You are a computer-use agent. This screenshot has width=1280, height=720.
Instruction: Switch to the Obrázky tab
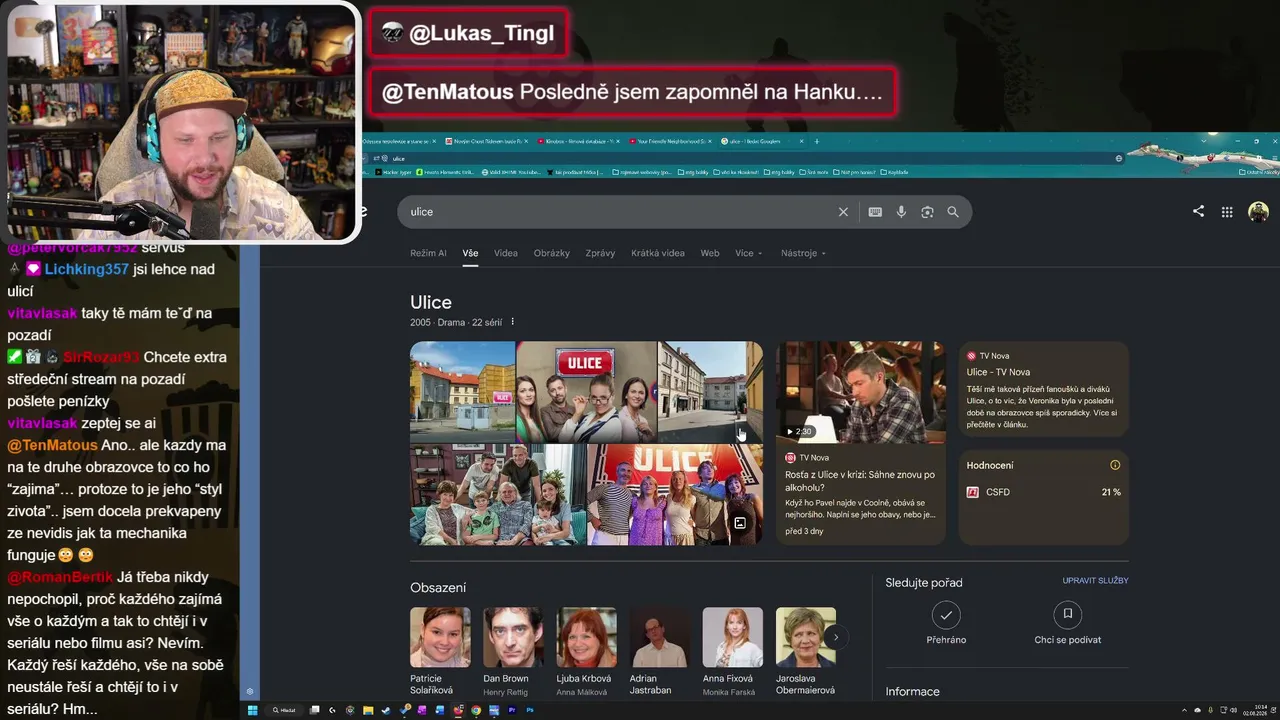[x=552, y=253]
